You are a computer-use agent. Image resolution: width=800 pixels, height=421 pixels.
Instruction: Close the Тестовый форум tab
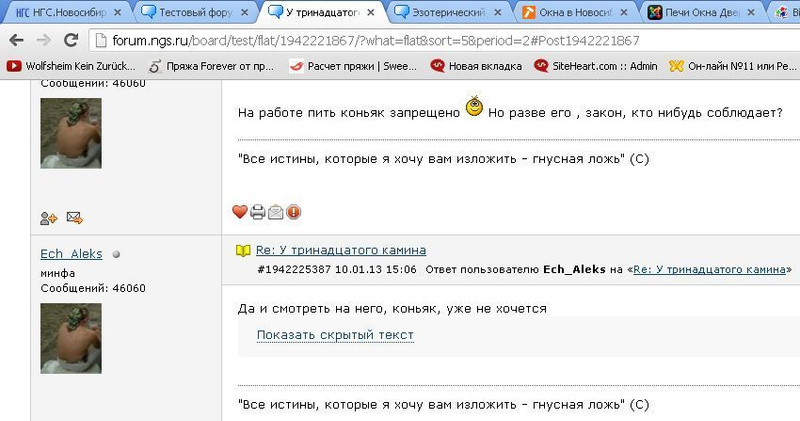[244, 12]
